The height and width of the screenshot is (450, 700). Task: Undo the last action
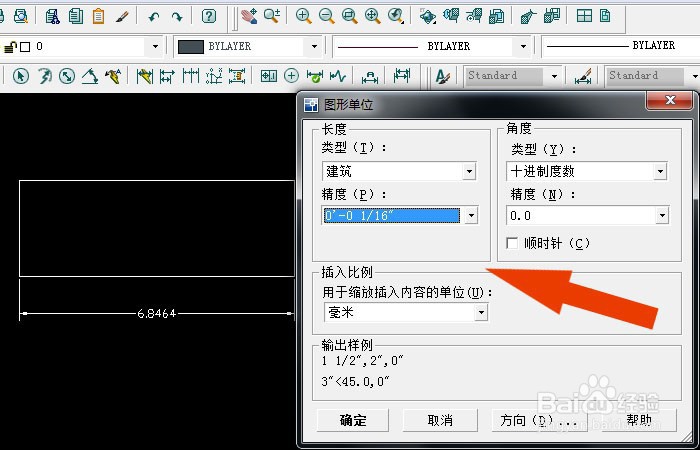pyautogui.click(x=154, y=17)
